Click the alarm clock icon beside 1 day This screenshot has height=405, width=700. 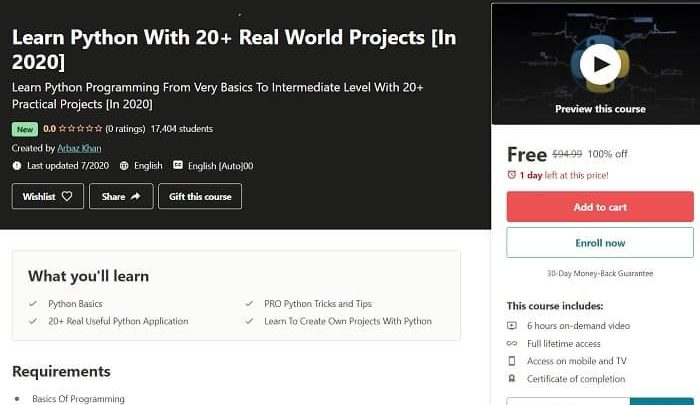click(512, 175)
